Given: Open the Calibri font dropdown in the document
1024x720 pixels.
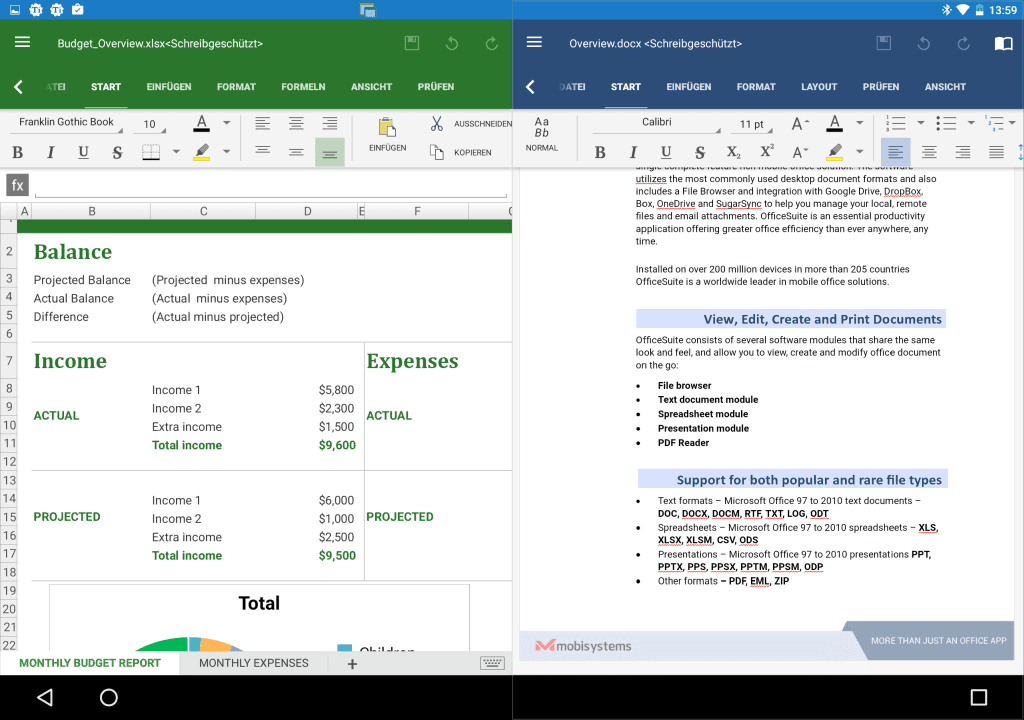Looking at the screenshot, I should 656,123.
